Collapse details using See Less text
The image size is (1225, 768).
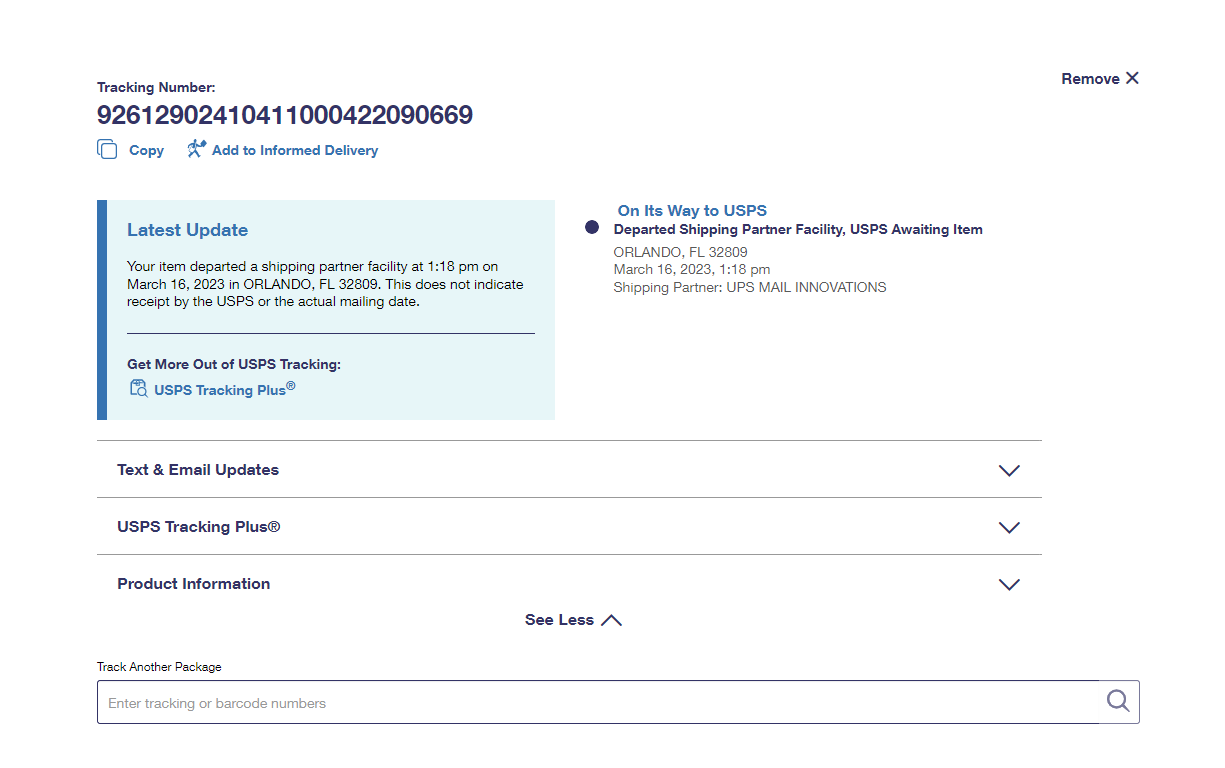click(559, 620)
